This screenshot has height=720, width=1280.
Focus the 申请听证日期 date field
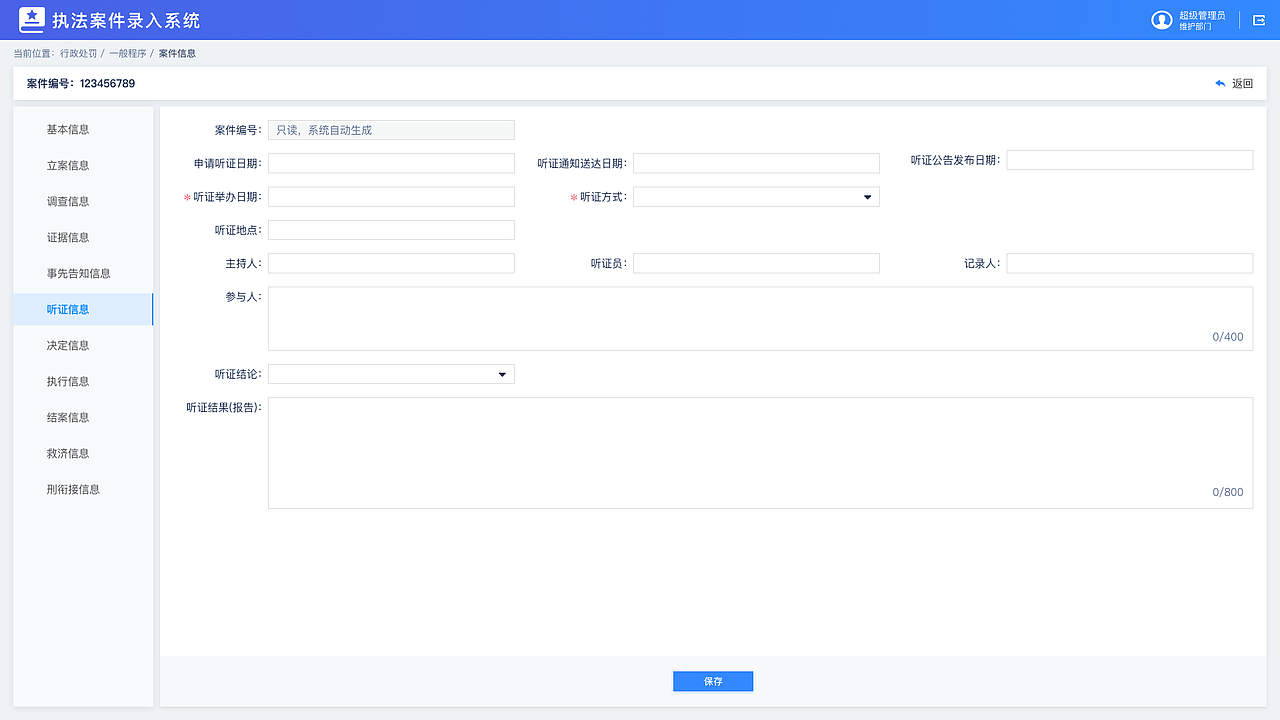click(391, 163)
